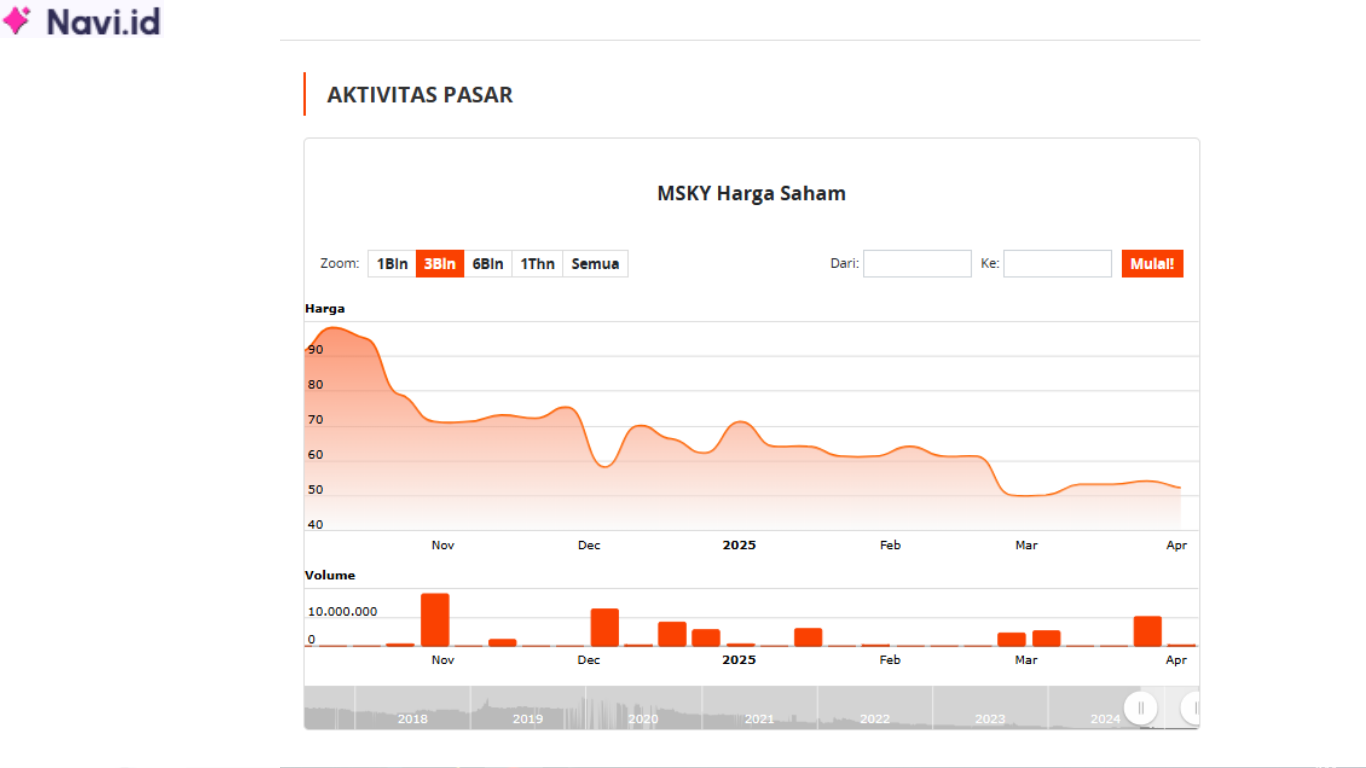Select the Semua zoom range
This screenshot has width=1366, height=768.
point(595,264)
